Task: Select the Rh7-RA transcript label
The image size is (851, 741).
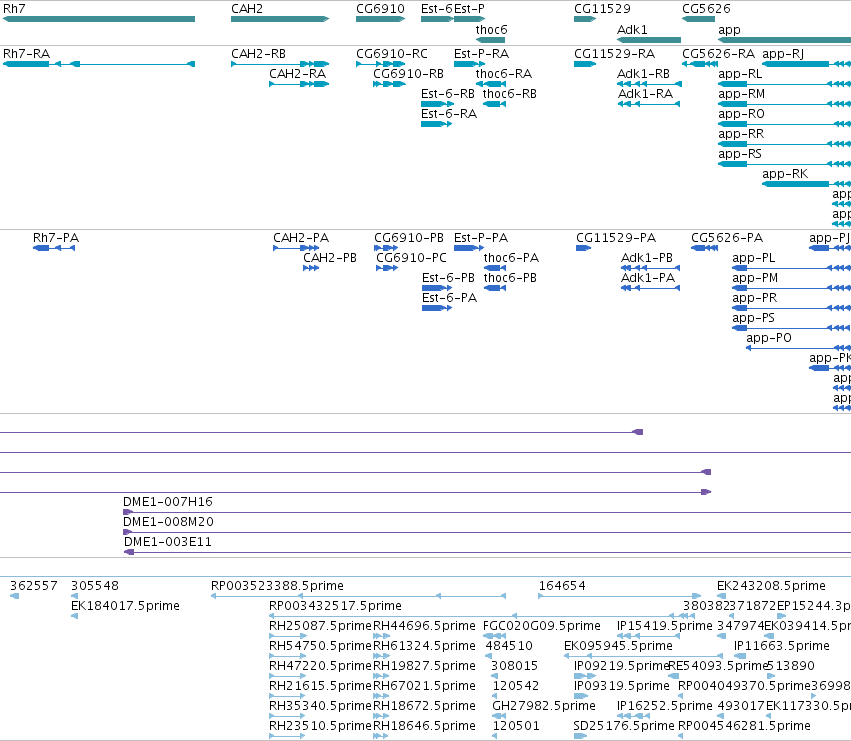Action: click(x=27, y=54)
